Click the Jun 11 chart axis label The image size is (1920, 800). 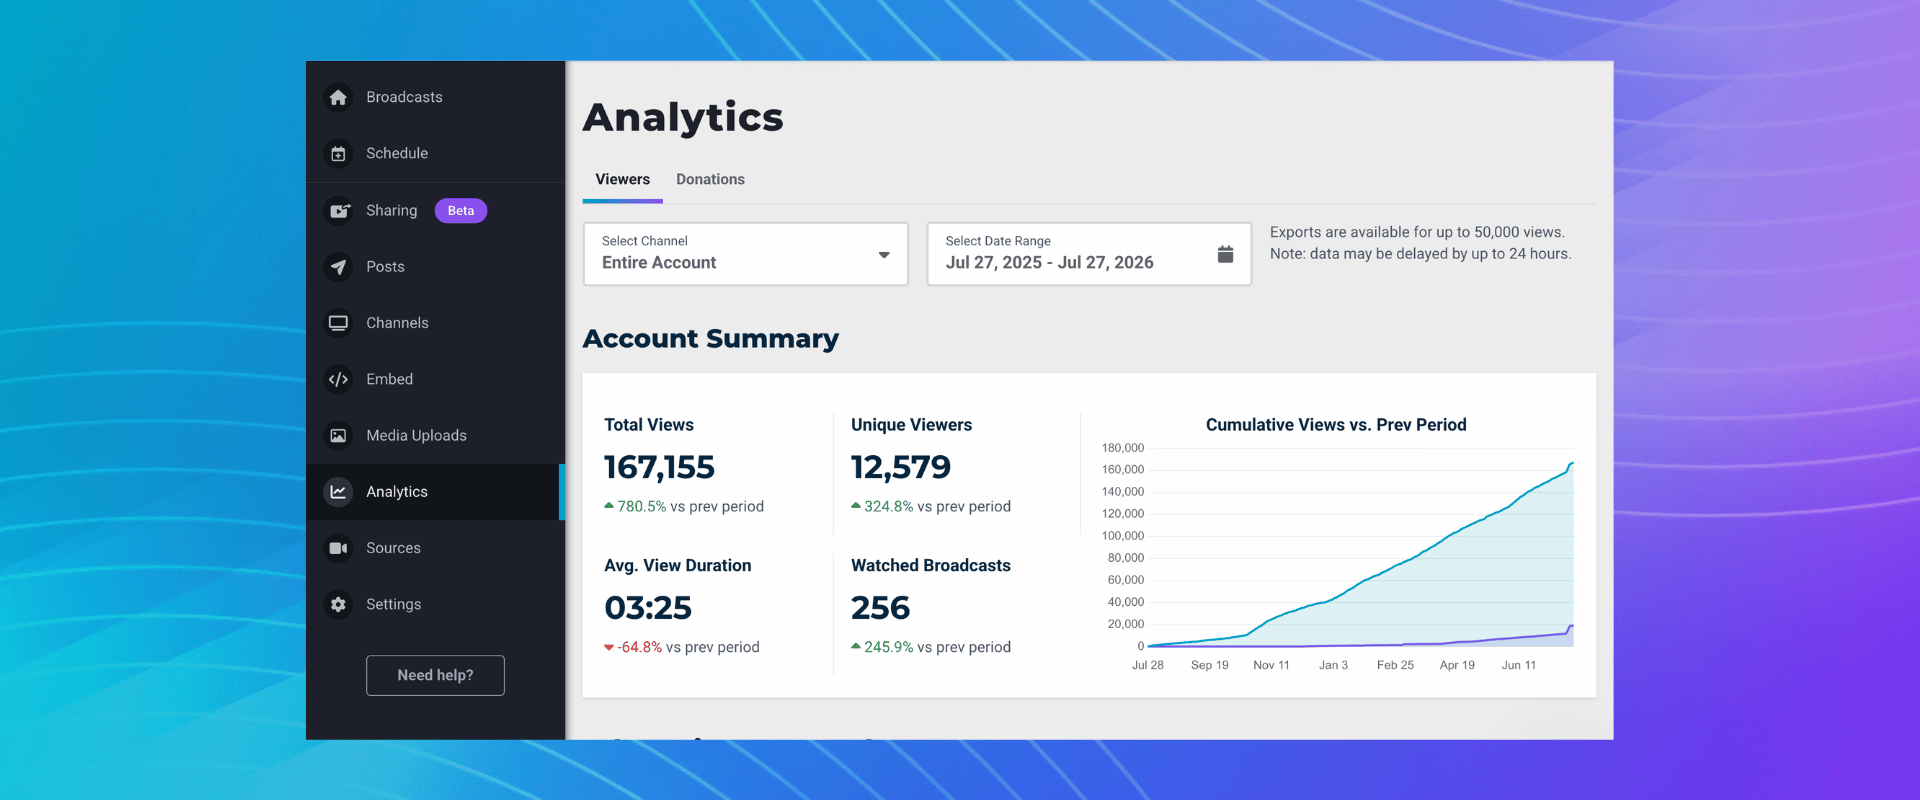tap(1518, 665)
